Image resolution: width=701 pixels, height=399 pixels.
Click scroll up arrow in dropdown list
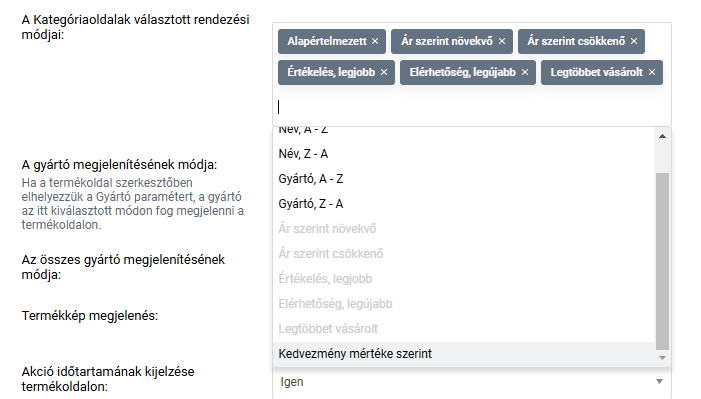pyautogui.click(x=663, y=136)
